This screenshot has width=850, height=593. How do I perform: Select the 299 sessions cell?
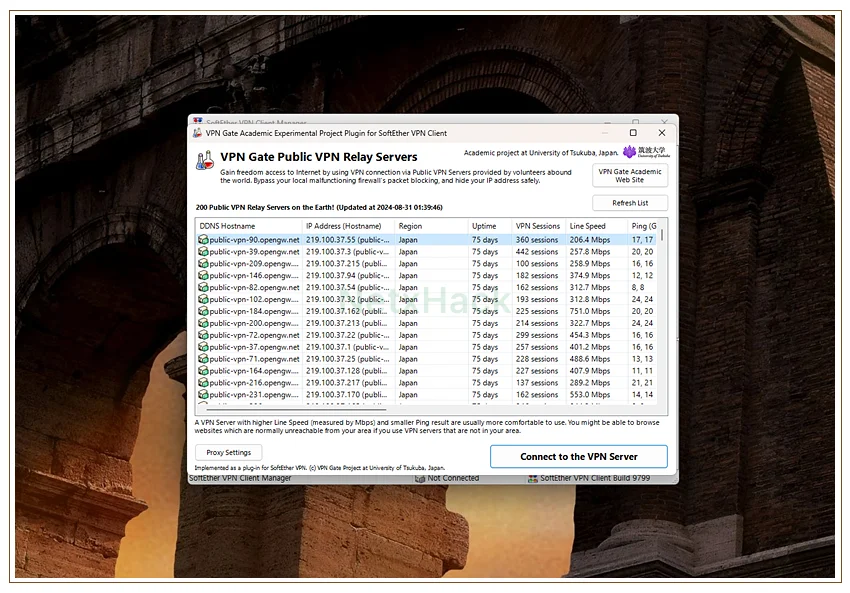(537, 335)
